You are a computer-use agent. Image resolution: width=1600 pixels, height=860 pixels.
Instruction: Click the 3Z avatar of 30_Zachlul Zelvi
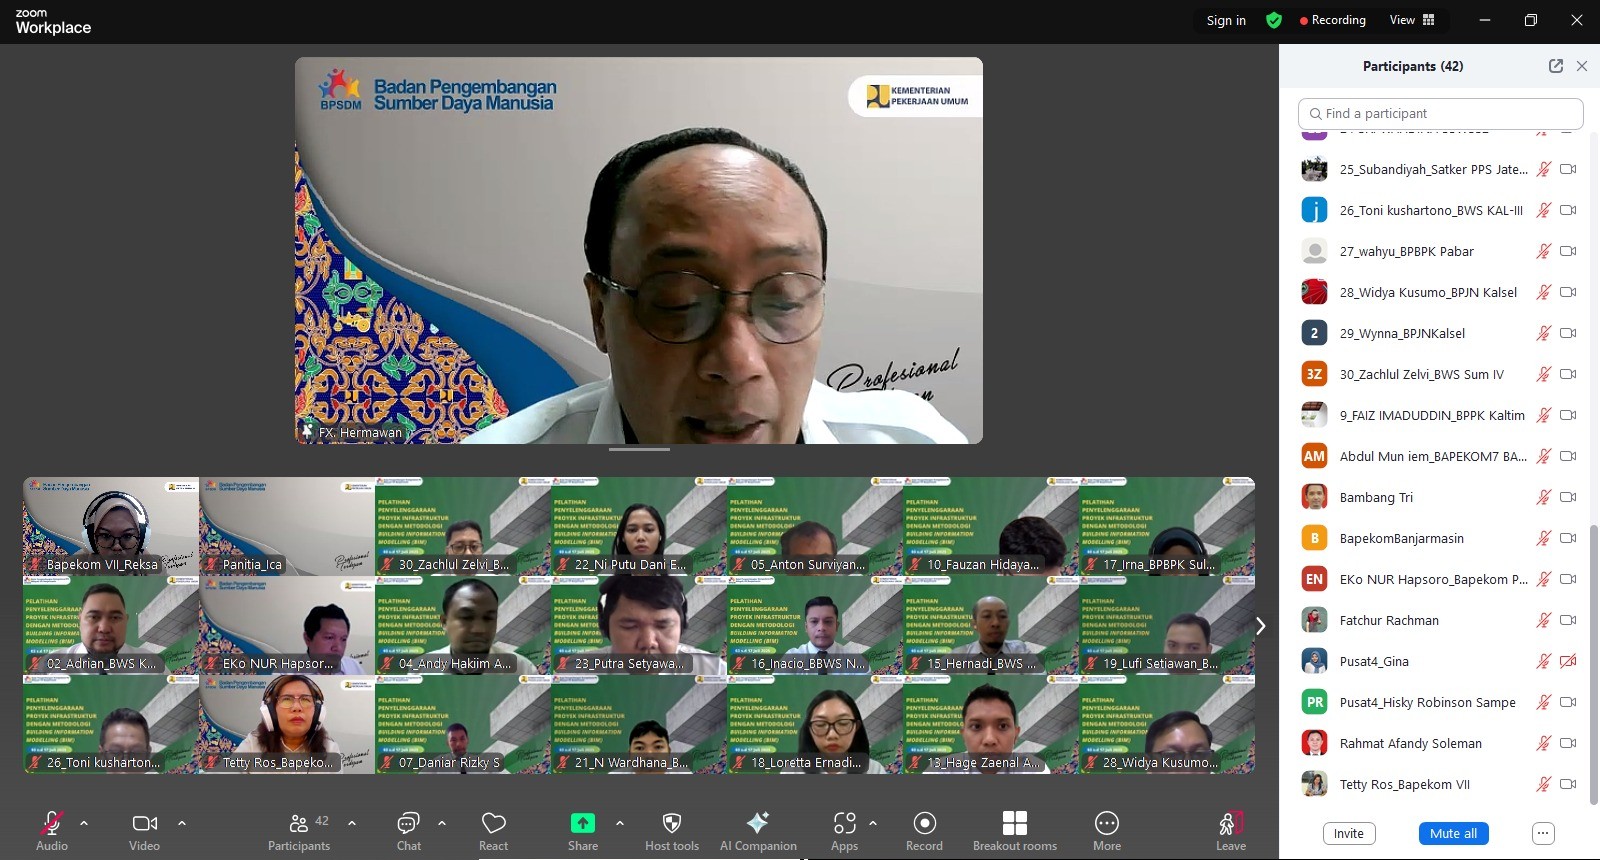point(1314,374)
